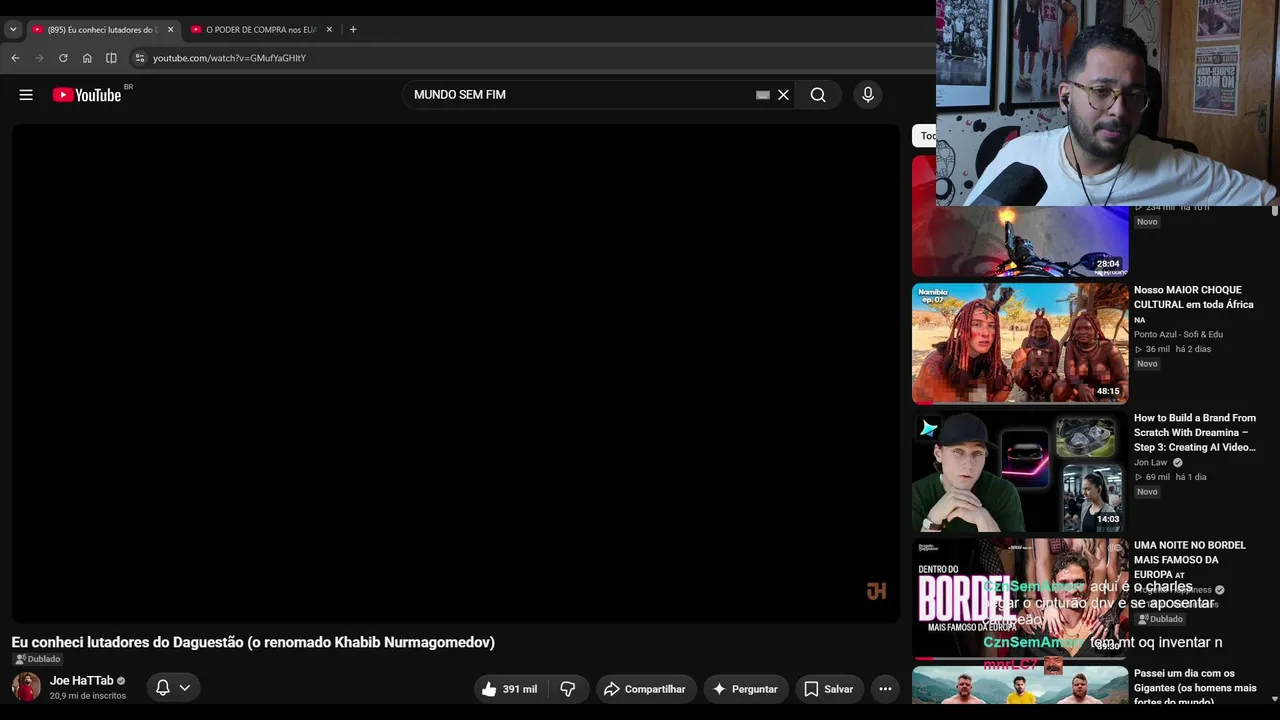Viewport: 1280px width, 720px height.
Task: Open the on-screen keyboard icon in search
Action: (763, 95)
